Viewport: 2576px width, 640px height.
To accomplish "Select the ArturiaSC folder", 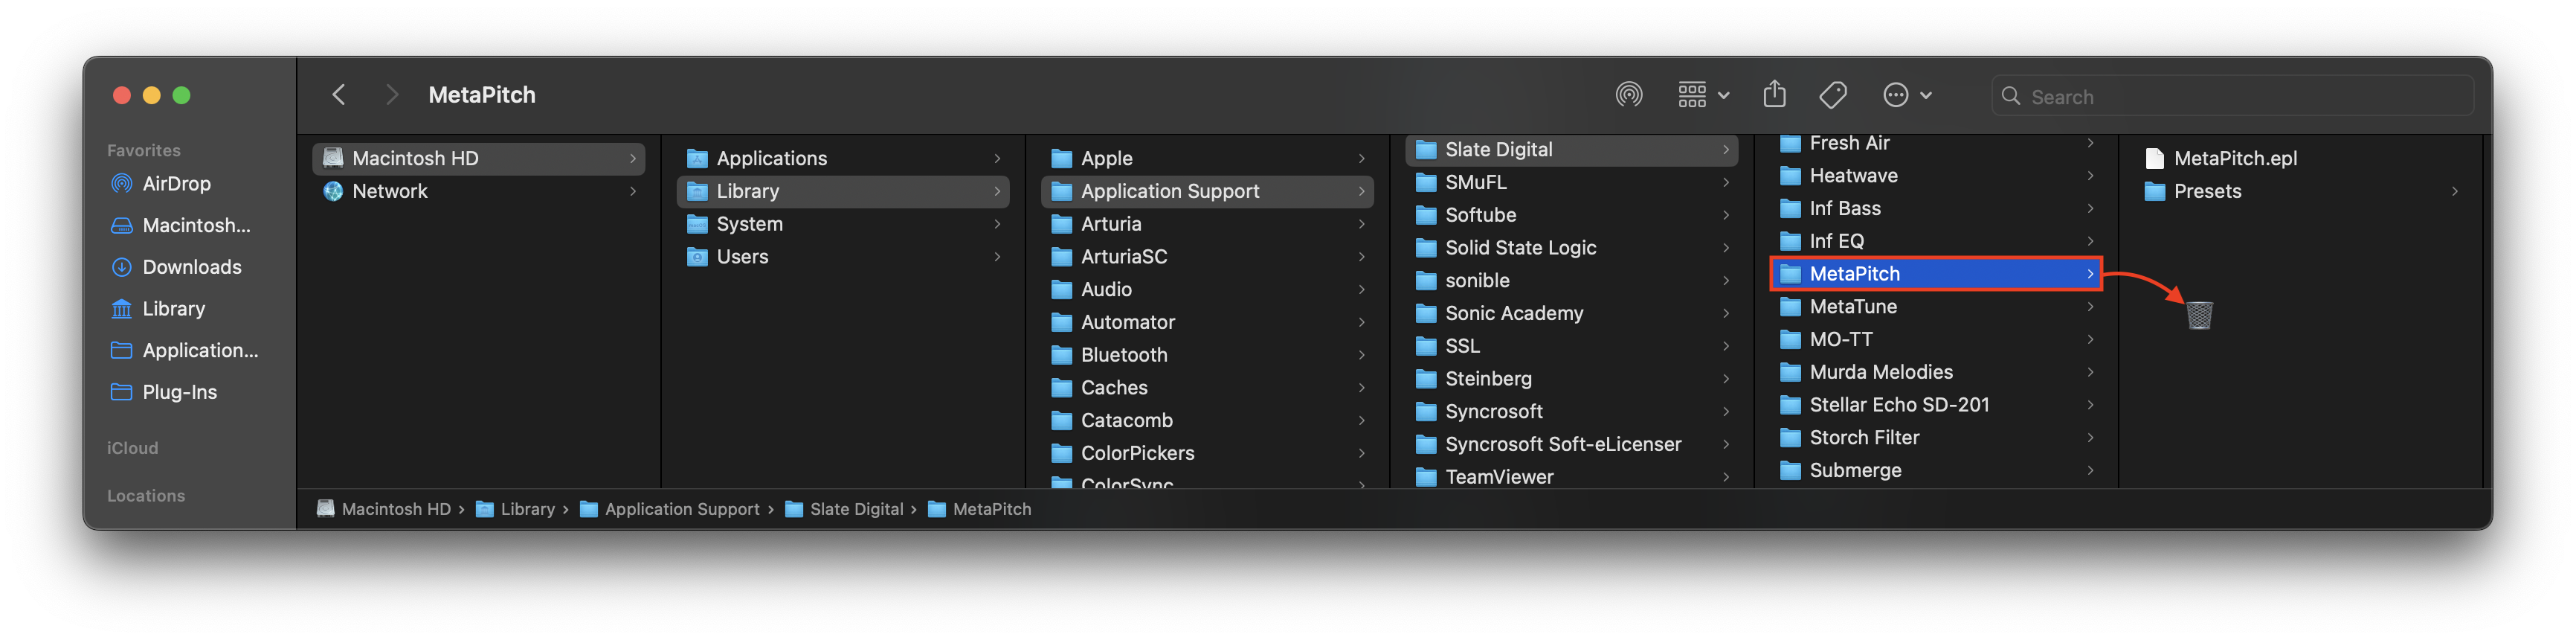I will (x=1206, y=257).
